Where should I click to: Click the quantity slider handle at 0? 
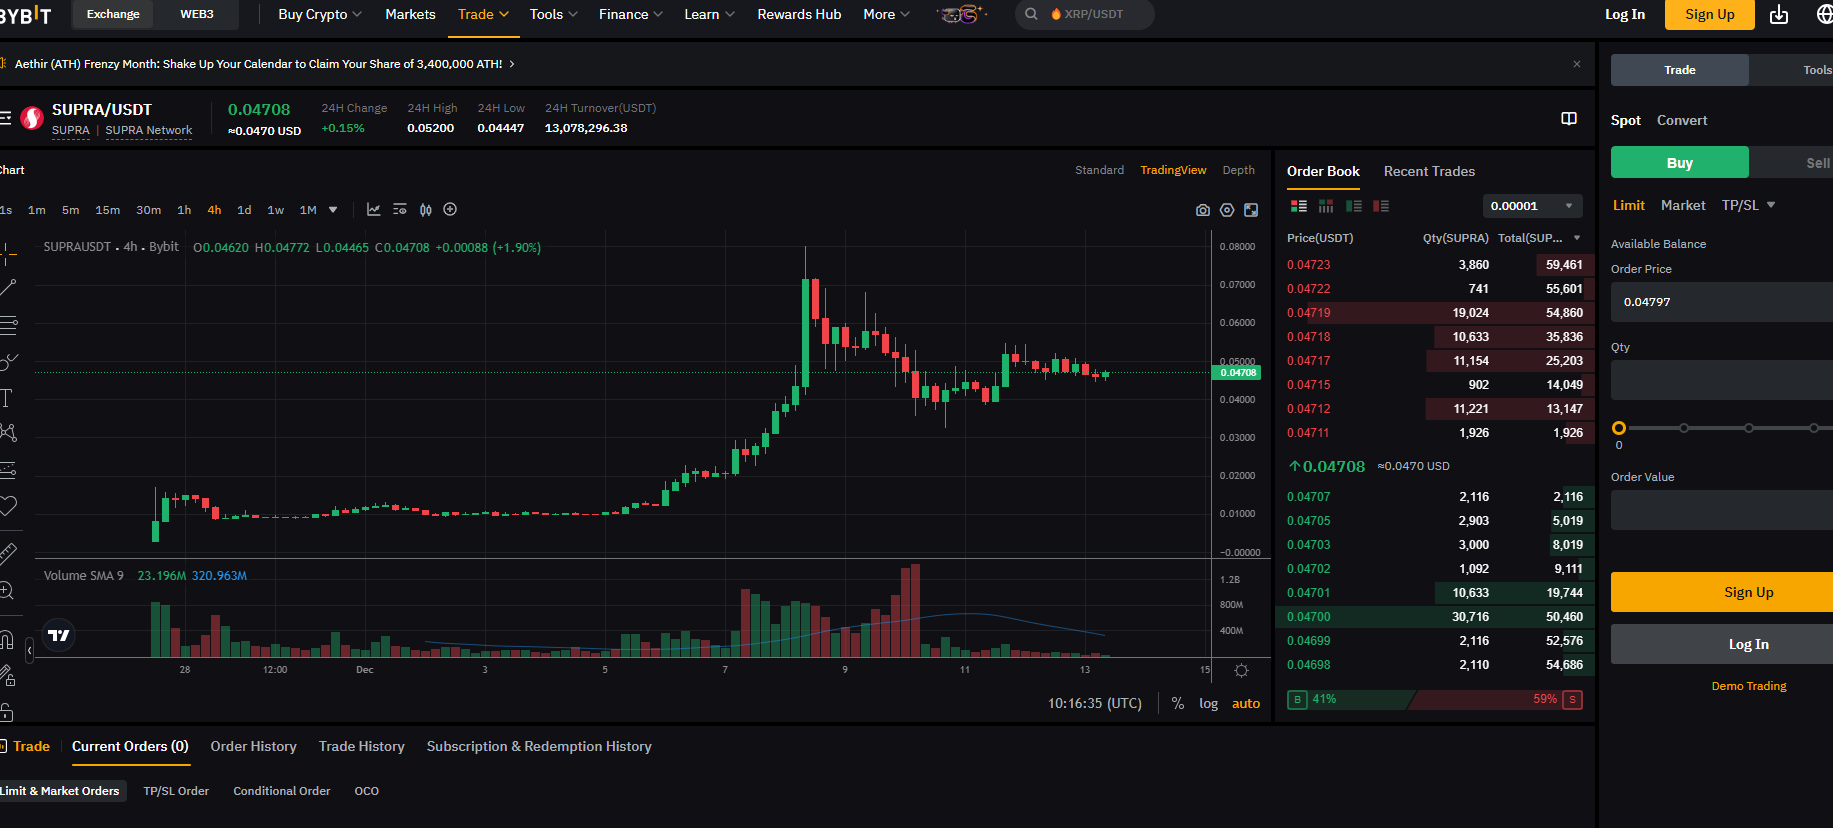[x=1619, y=428]
